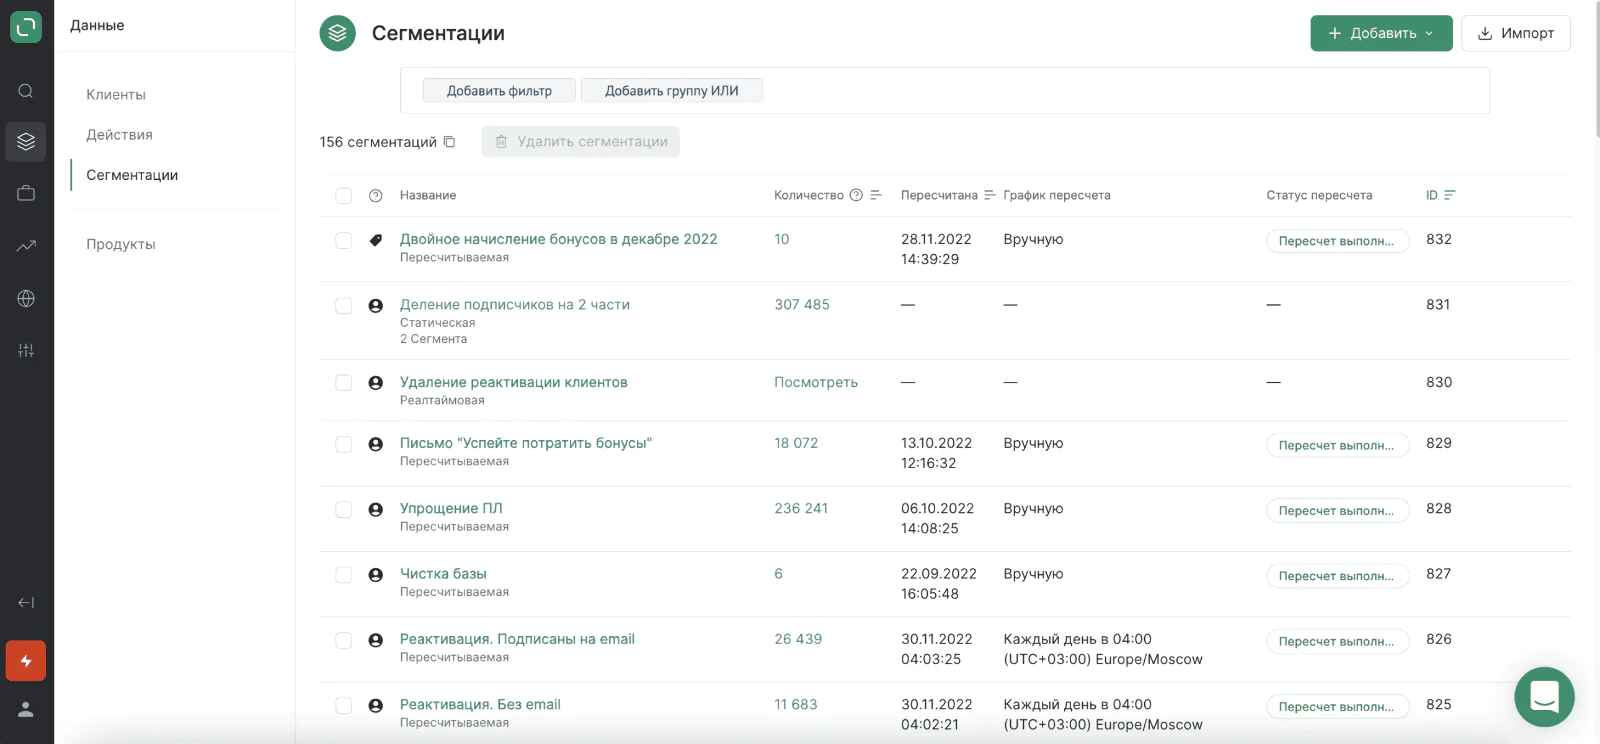Viewport: 1600px width, 744px height.
Task: Click Добавить группу ИЛИ button
Action: tap(672, 91)
